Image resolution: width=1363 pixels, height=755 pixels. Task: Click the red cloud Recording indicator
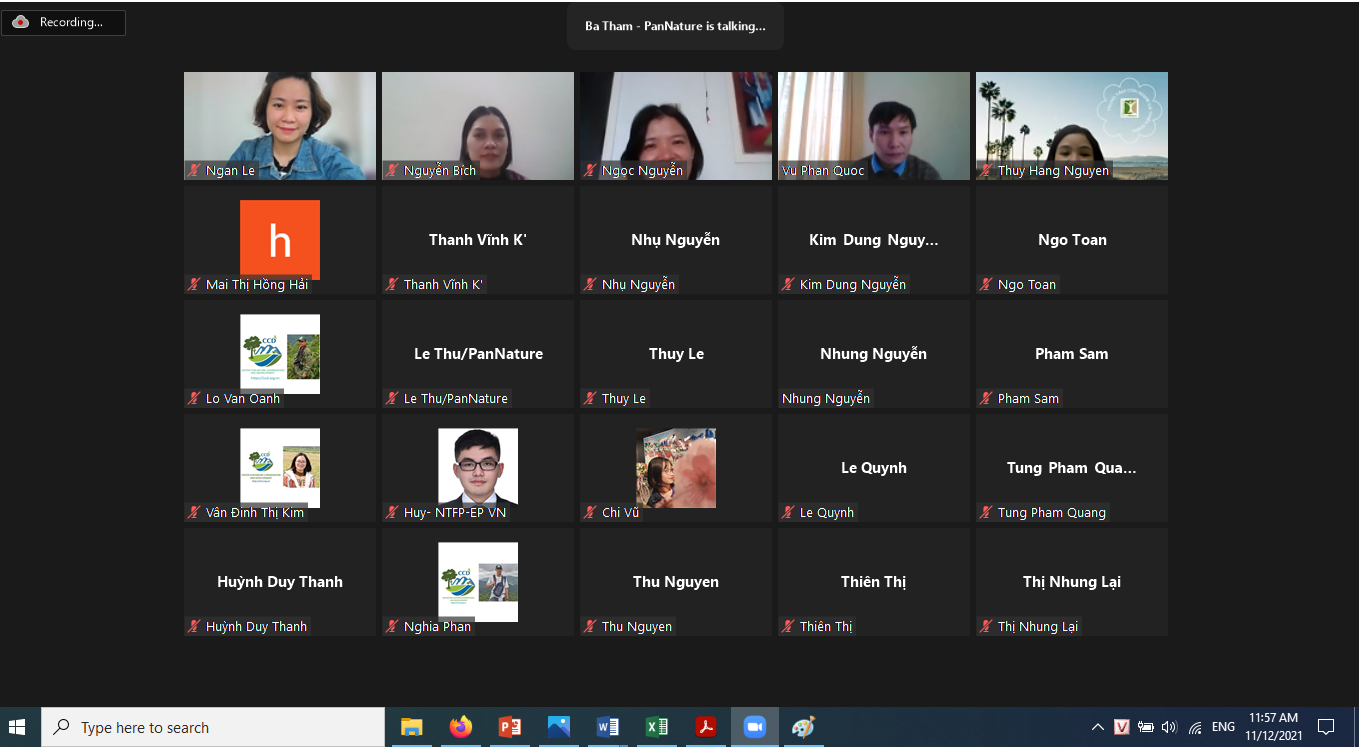pos(21,22)
